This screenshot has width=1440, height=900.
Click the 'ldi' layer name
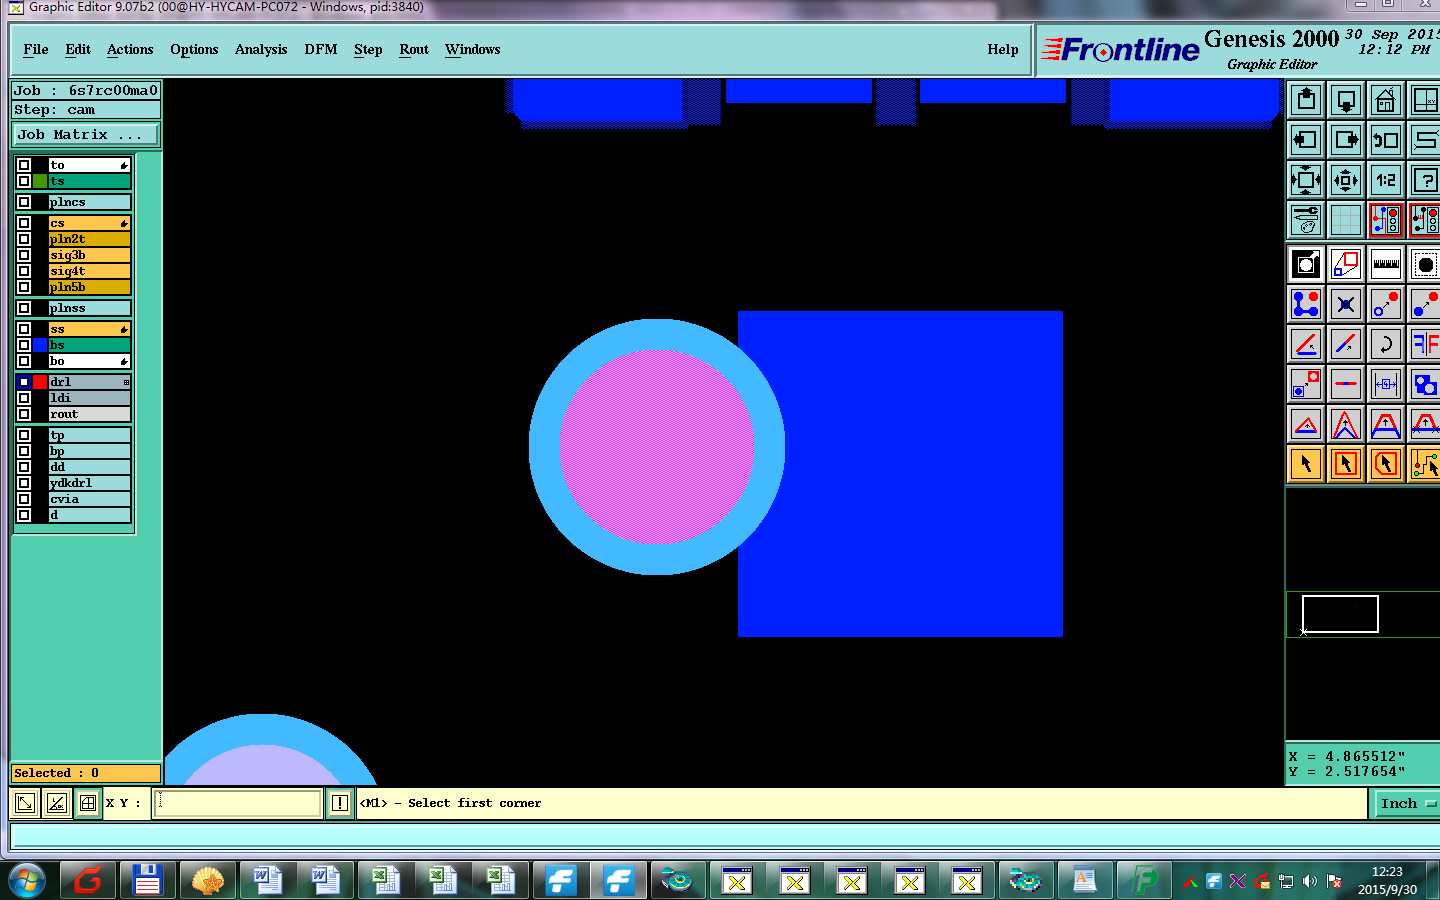pos(90,398)
